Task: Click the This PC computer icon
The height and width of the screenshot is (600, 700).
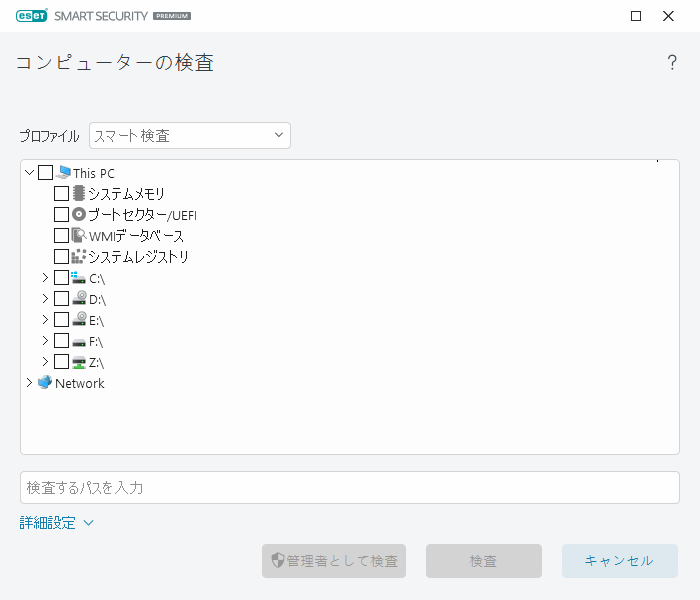Action: [x=64, y=173]
